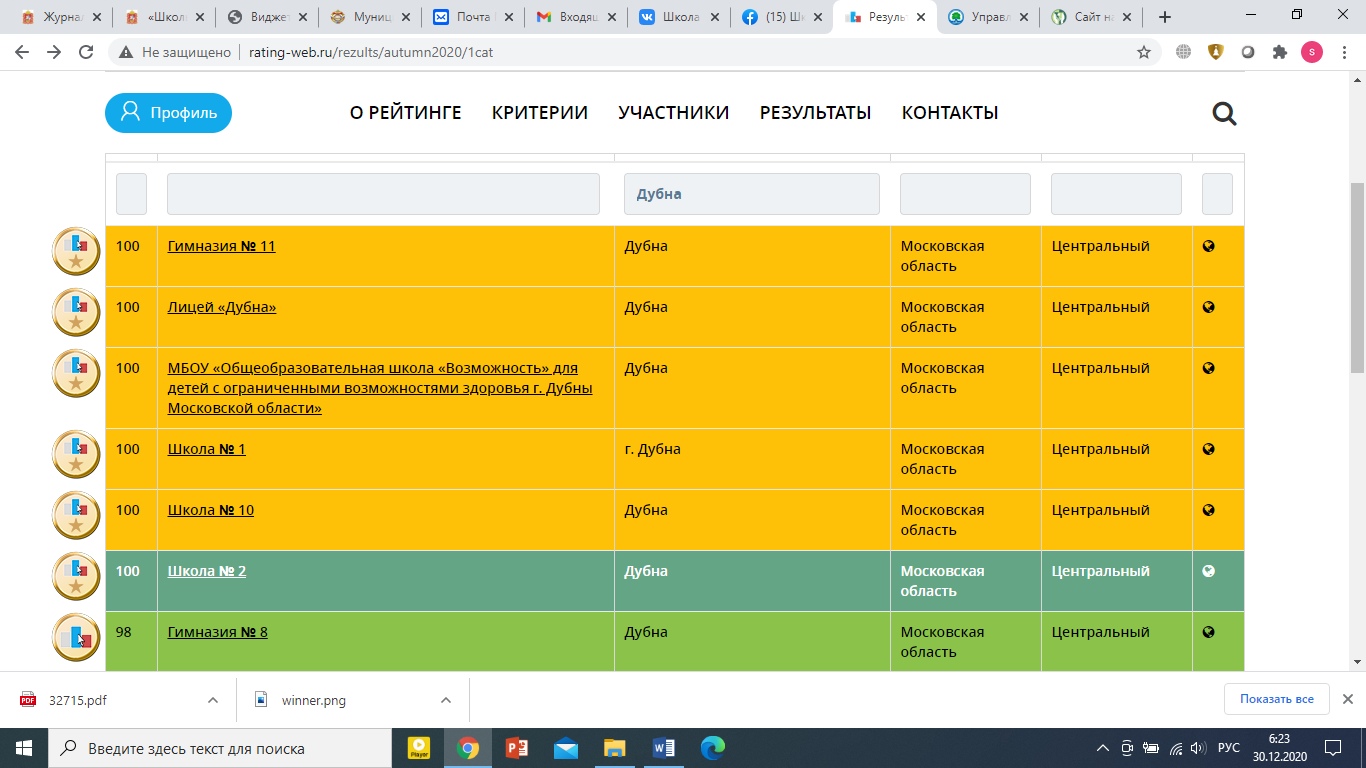Open the globe icon in Школа № 10 row

pos(1208,510)
